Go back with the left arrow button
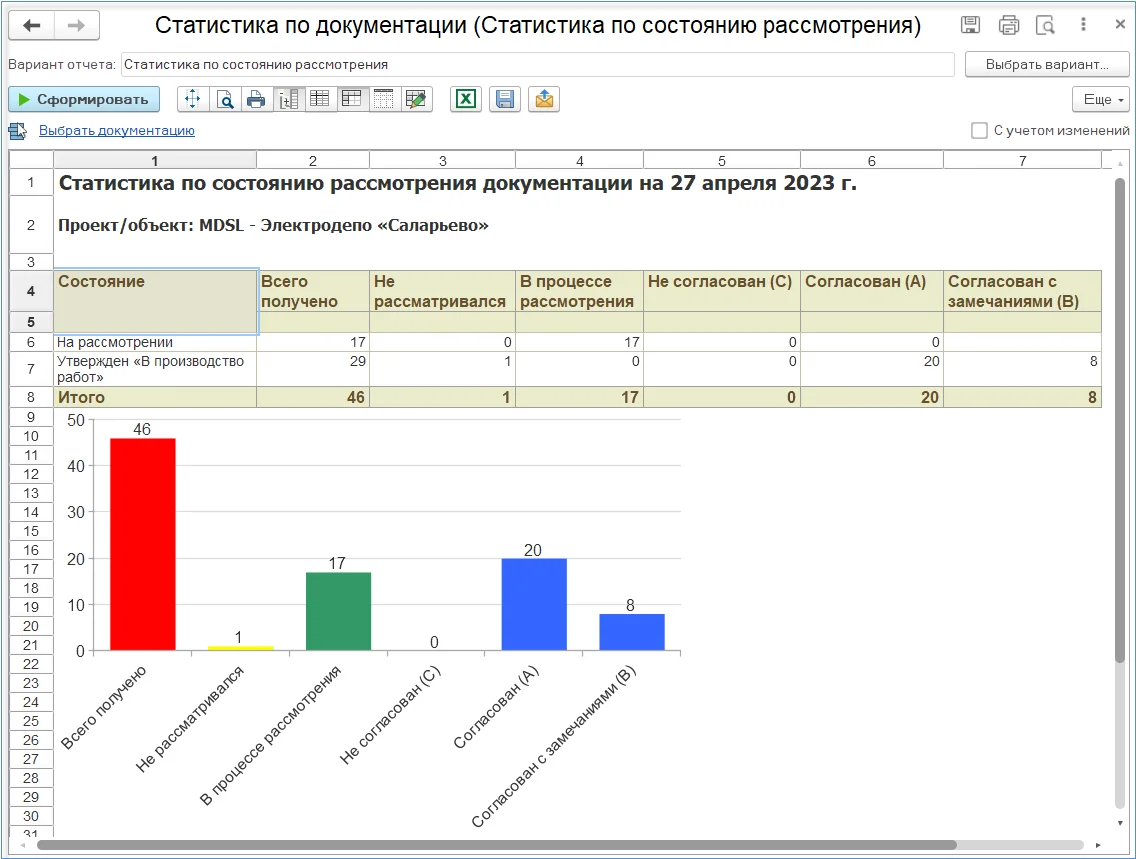 tap(31, 25)
